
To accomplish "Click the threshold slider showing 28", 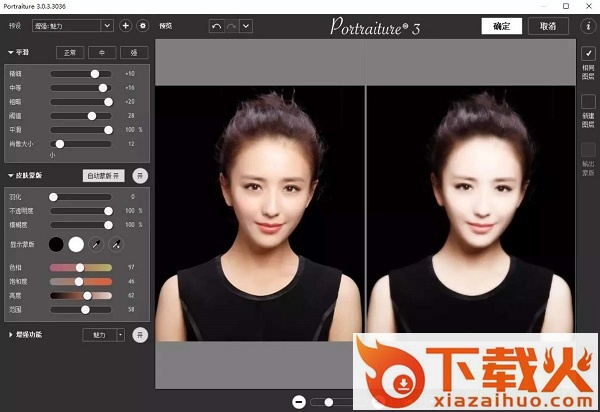I will (81, 116).
